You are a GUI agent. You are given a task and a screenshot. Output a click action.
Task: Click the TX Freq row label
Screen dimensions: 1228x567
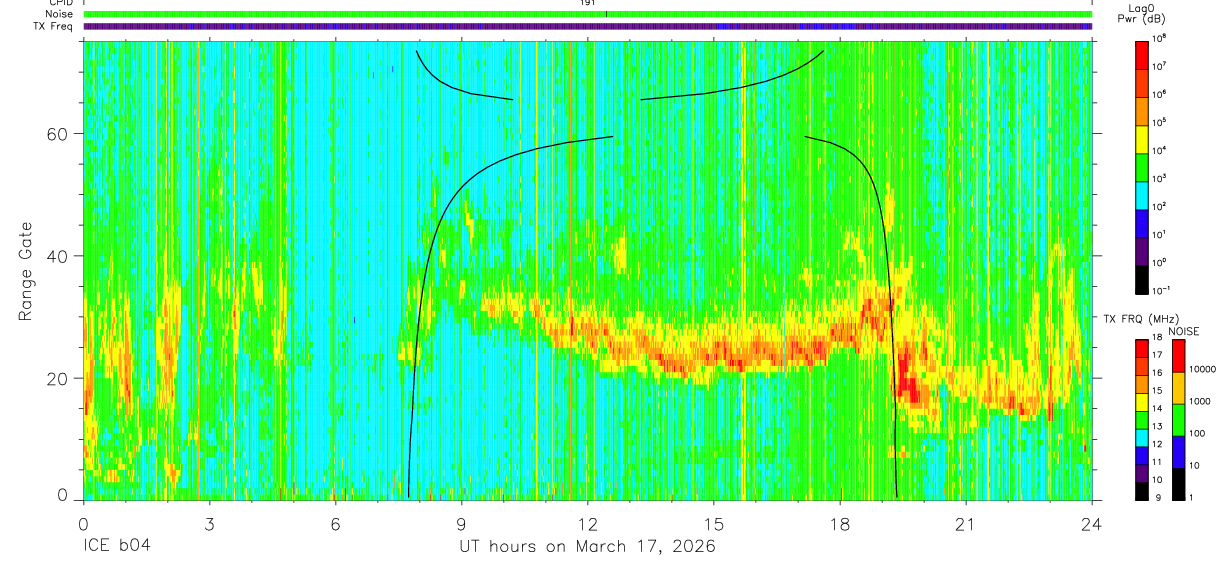[x=54, y=26]
